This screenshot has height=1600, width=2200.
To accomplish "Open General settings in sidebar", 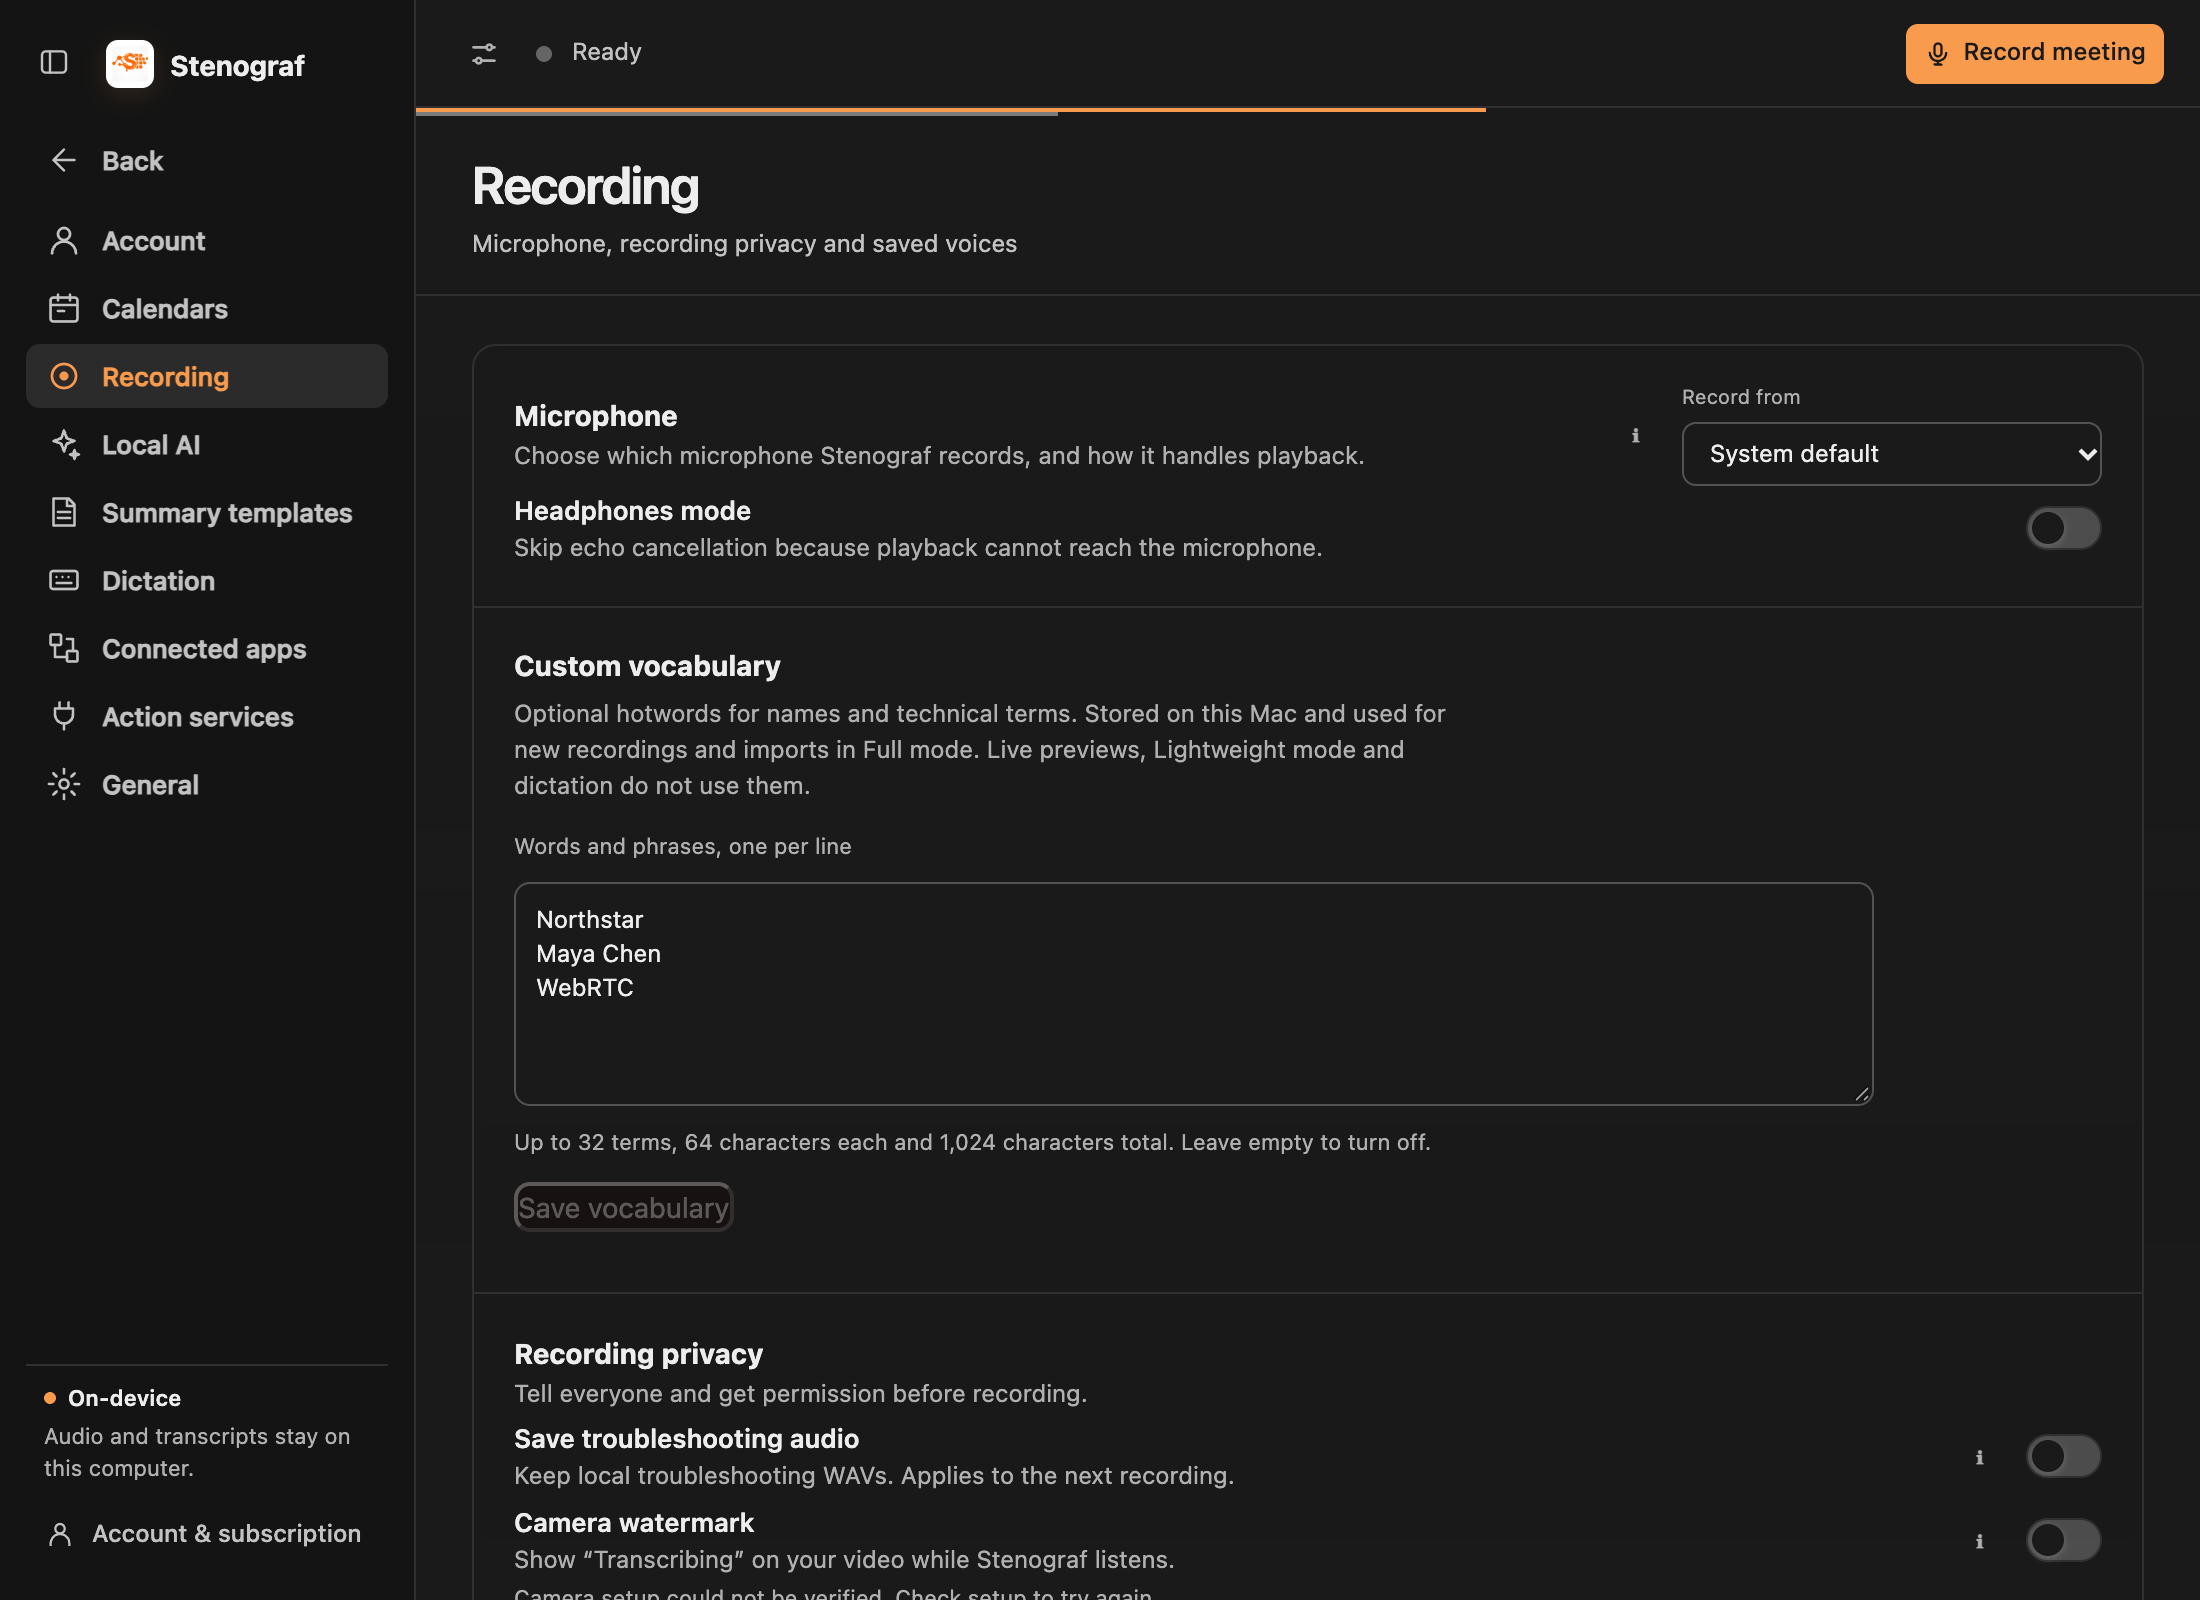I will point(207,784).
